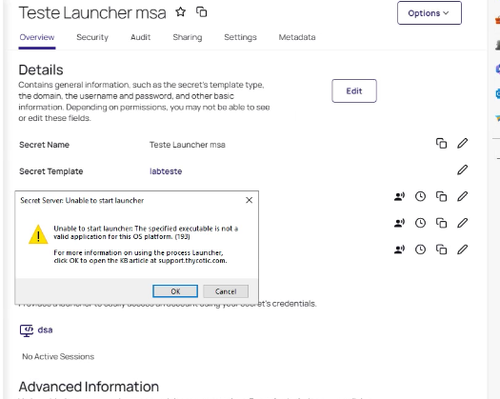Edit Secret Template with pencil icon
The height and width of the screenshot is (399, 500).
tap(462, 170)
